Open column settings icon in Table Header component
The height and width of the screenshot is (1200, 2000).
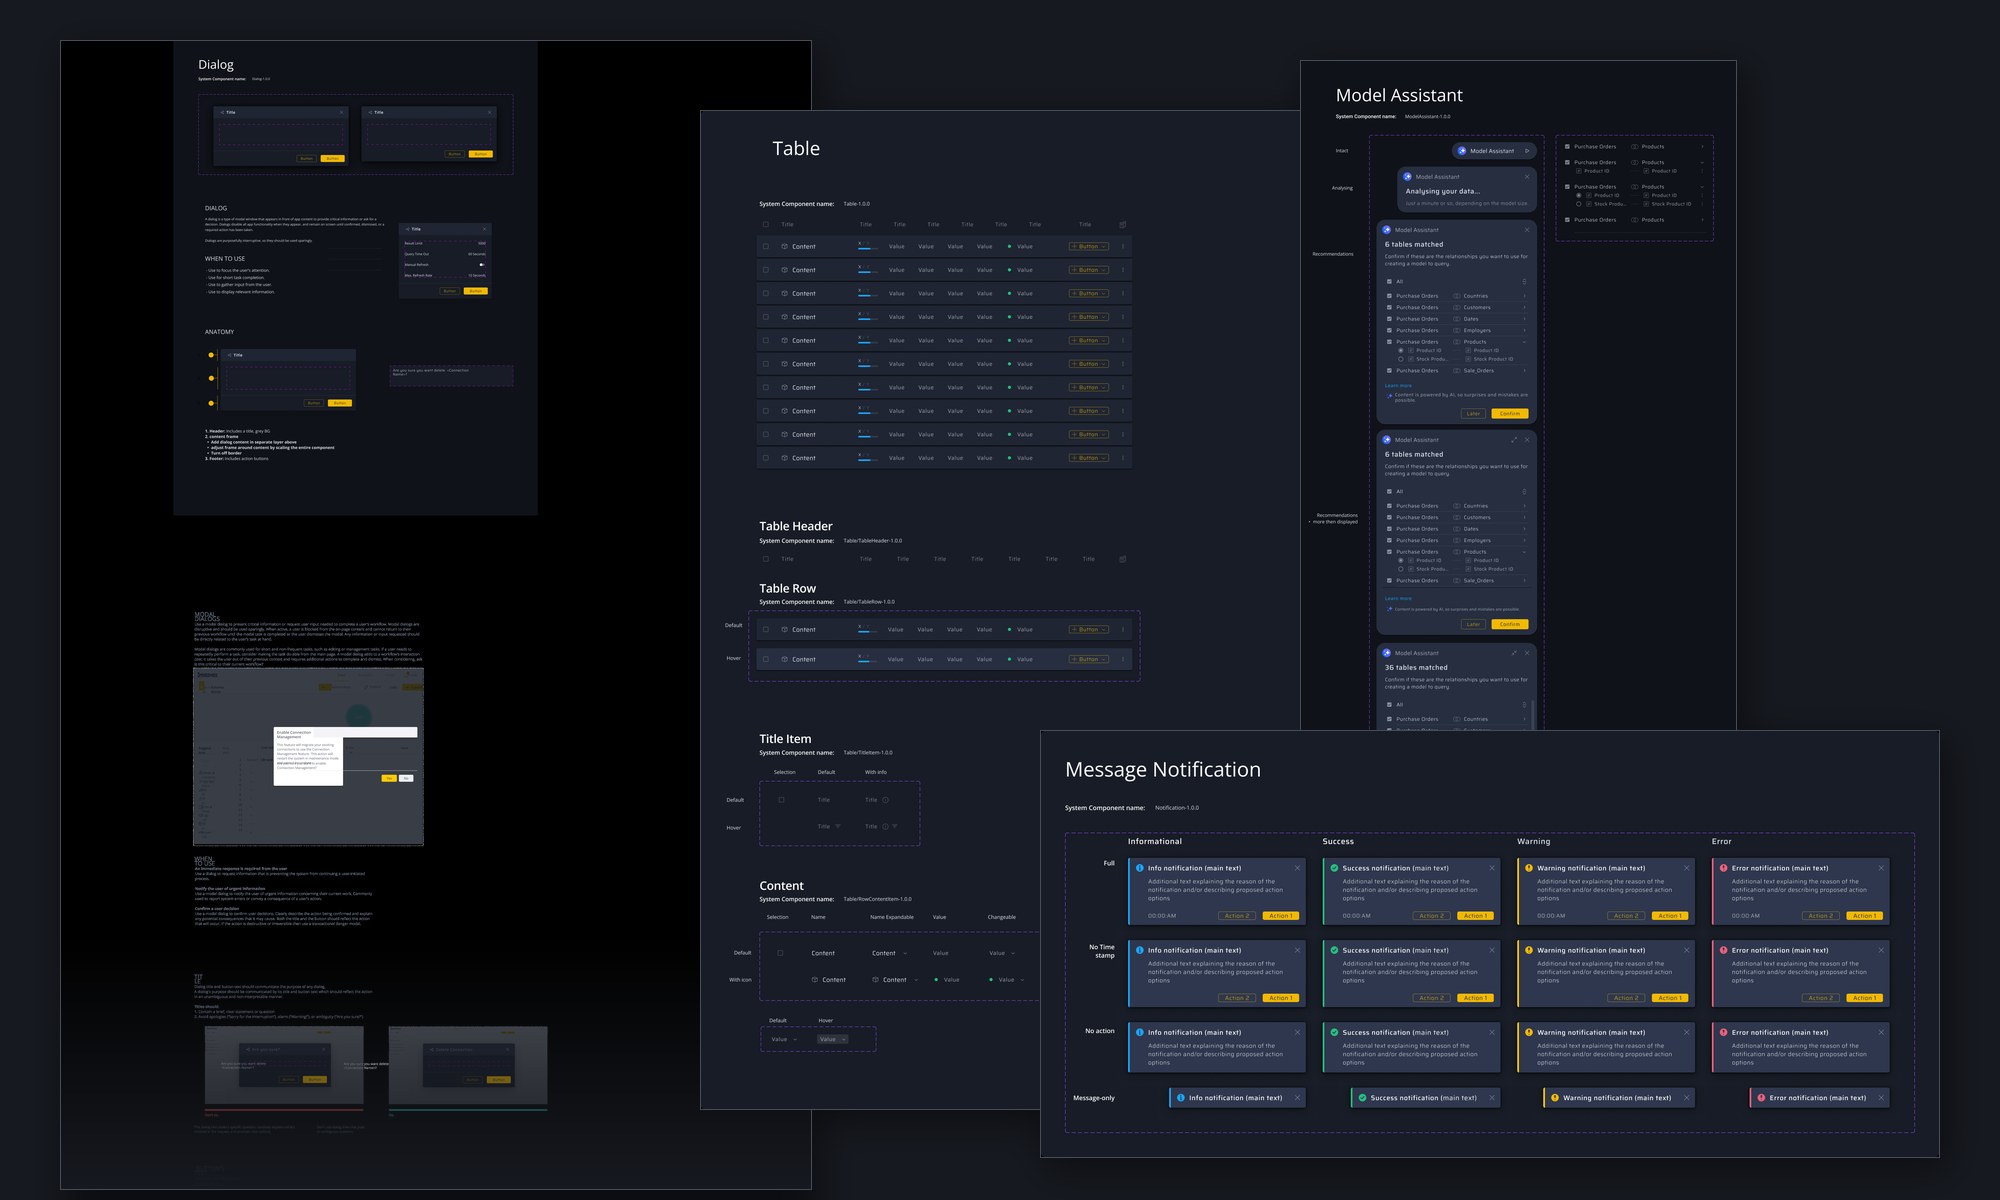tap(1122, 559)
